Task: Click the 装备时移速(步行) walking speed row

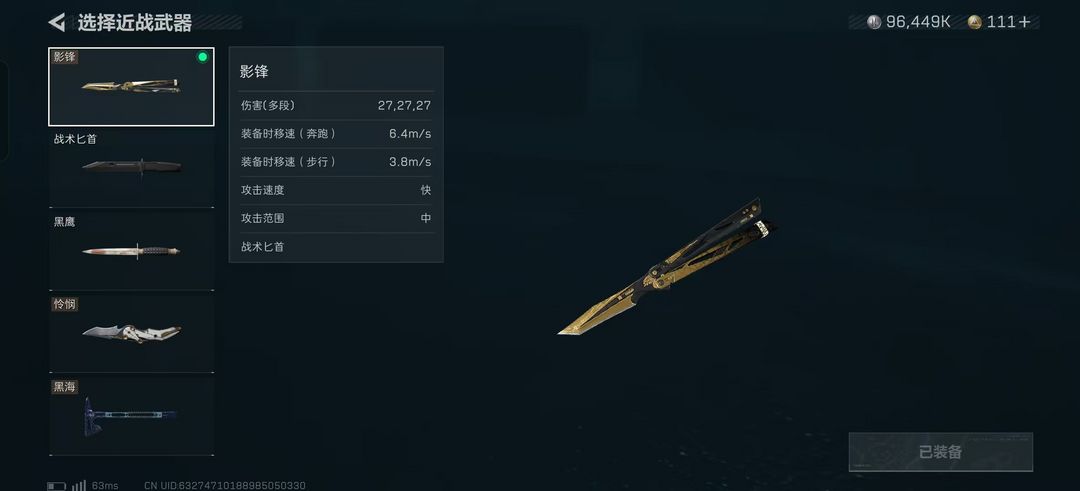Action: [x=336, y=162]
